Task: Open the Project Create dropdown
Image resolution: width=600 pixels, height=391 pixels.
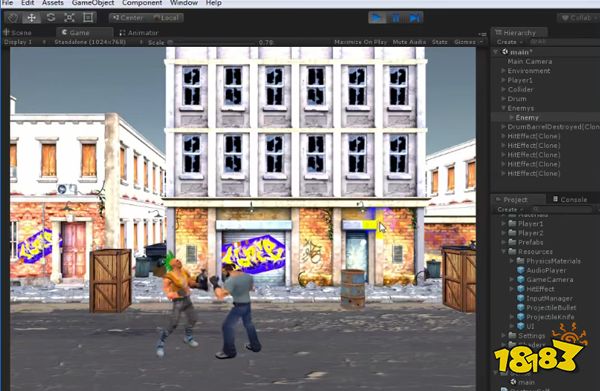Action: point(510,210)
